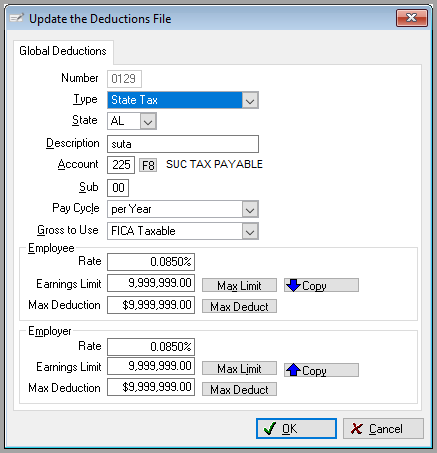Click Employee Max Deduct button
The image size is (437, 453).
tap(239, 306)
